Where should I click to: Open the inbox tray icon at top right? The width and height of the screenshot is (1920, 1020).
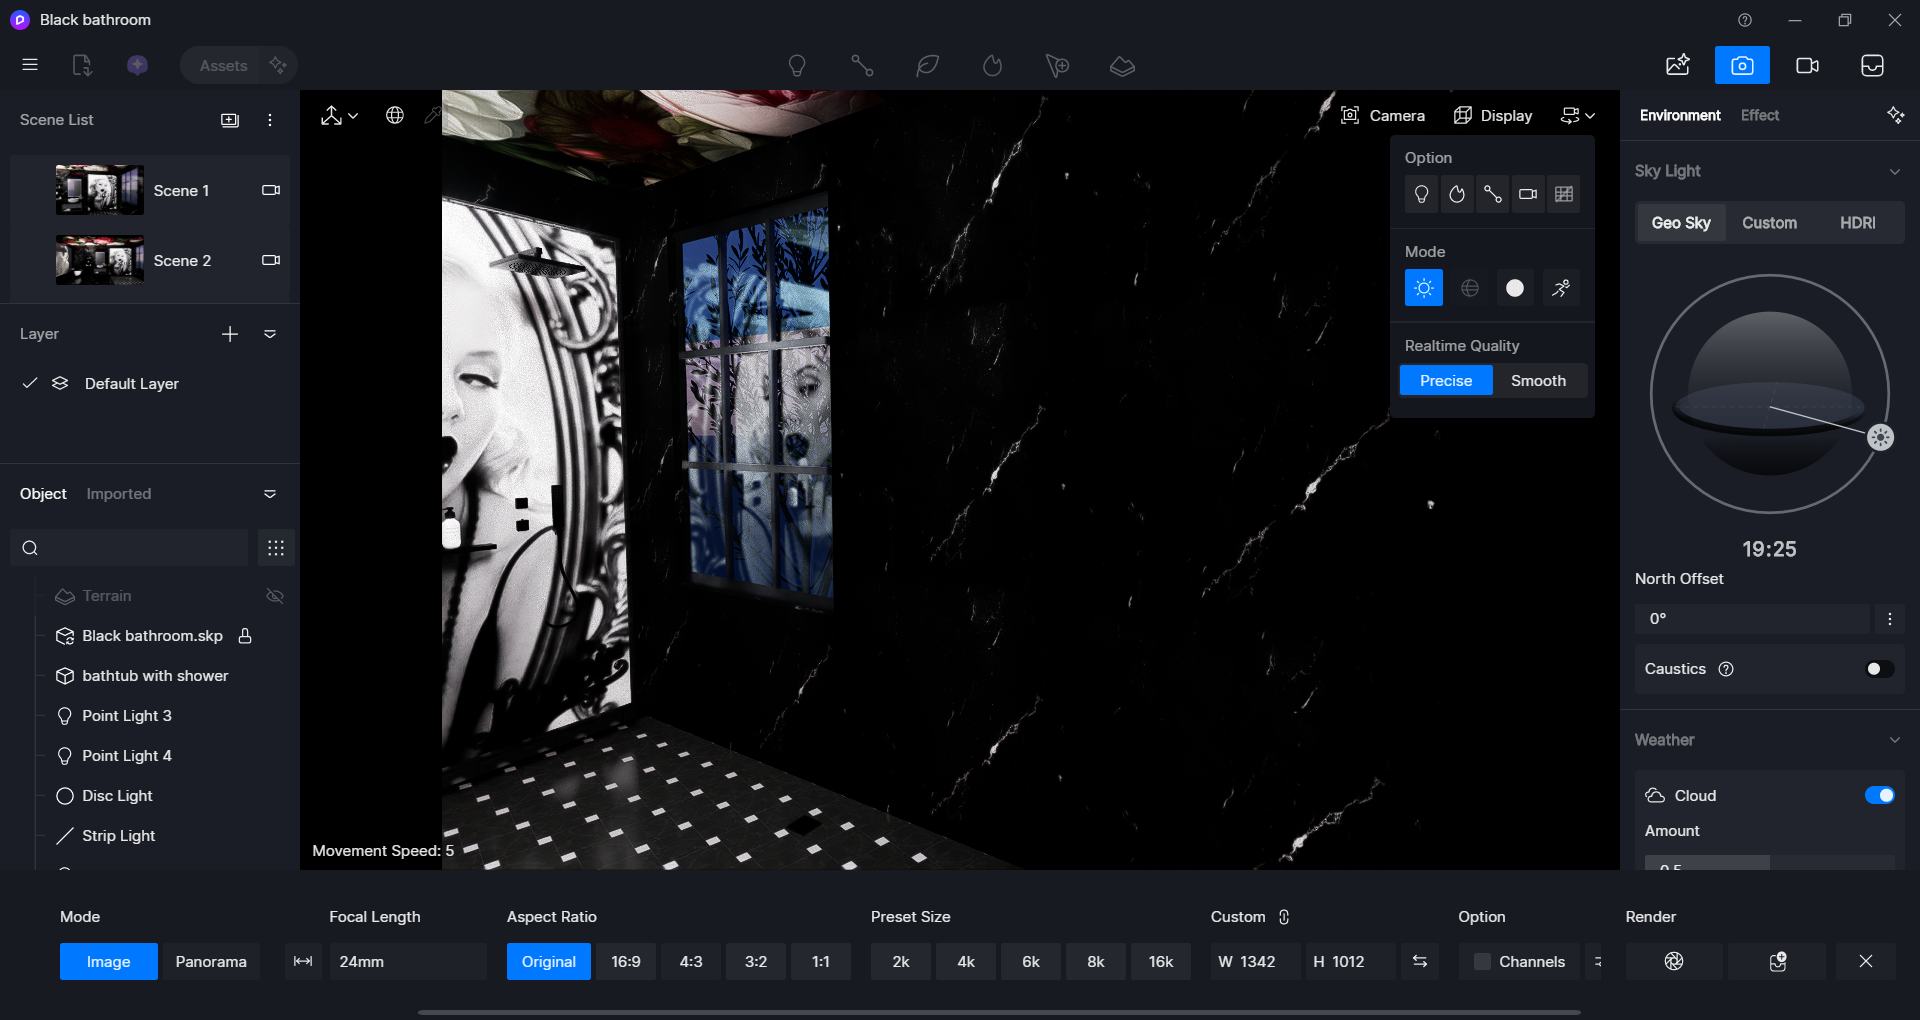[x=1872, y=65]
